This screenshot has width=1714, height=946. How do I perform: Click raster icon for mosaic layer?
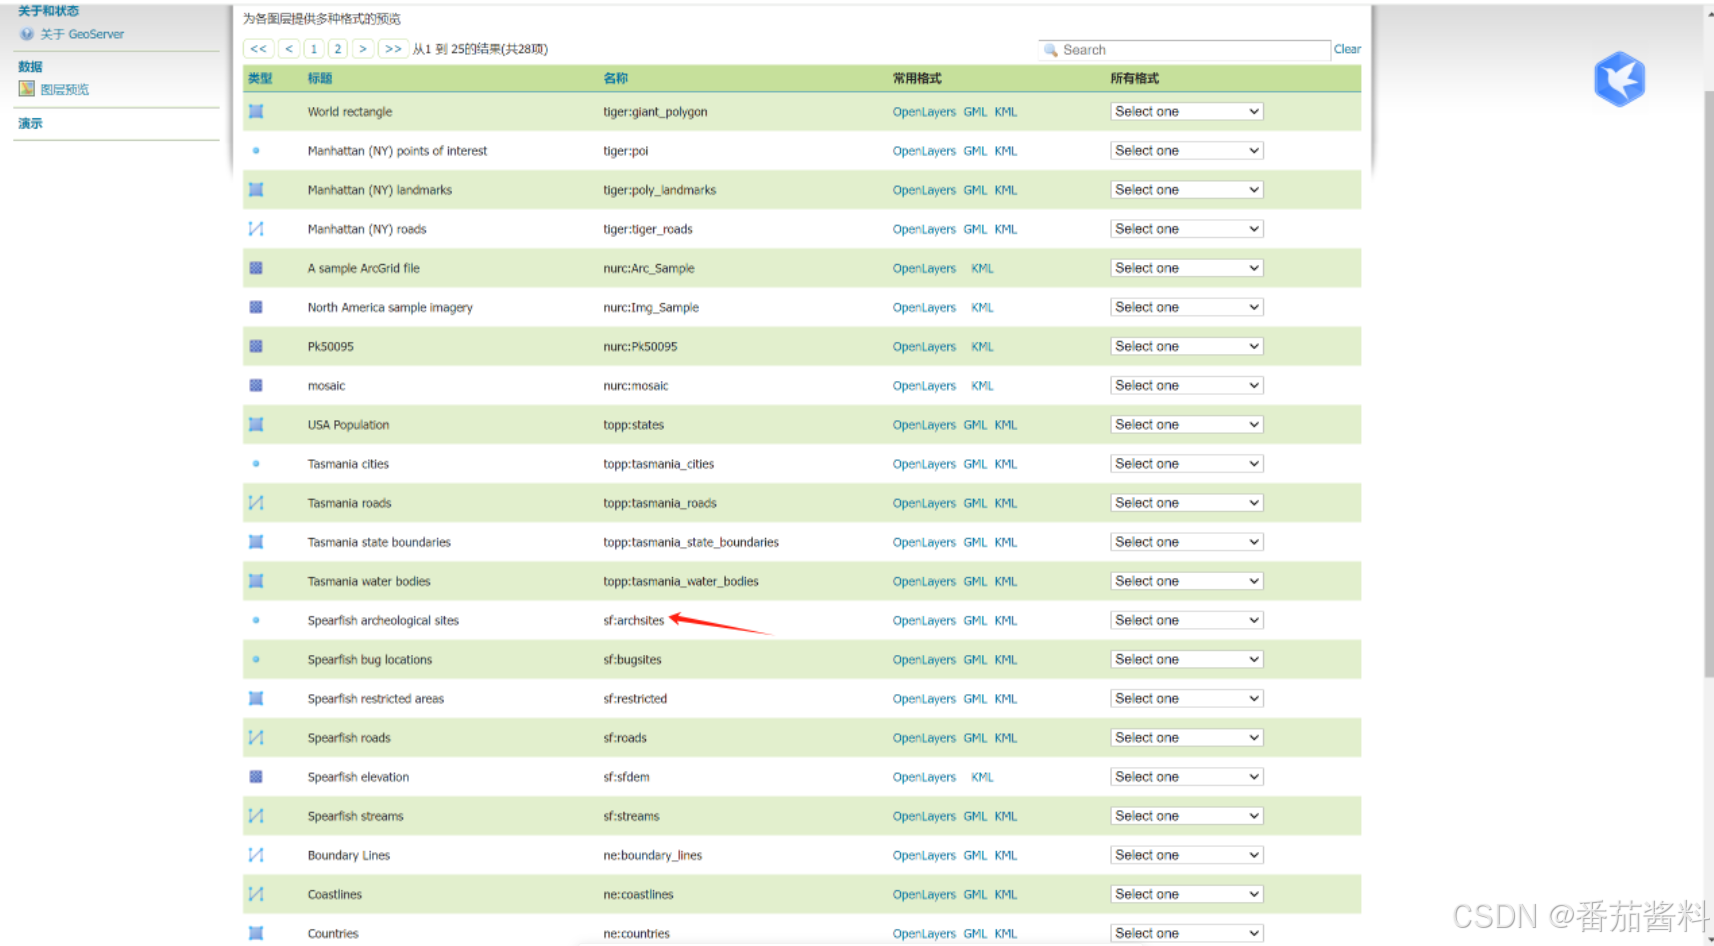pyautogui.click(x=256, y=385)
